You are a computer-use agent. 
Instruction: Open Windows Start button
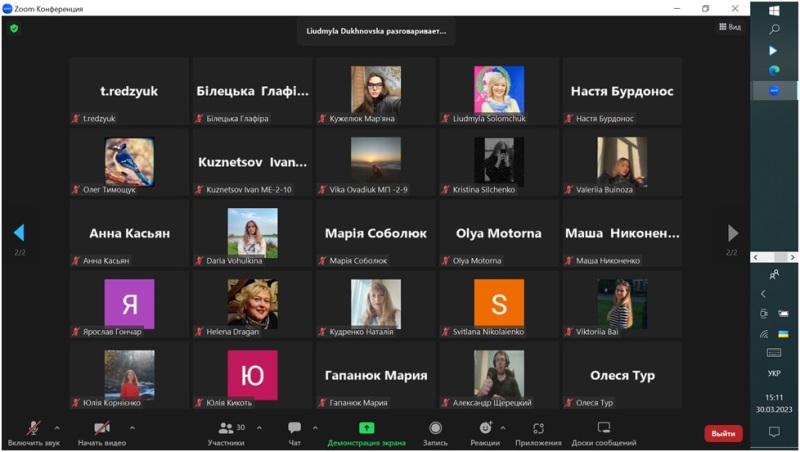(x=774, y=10)
